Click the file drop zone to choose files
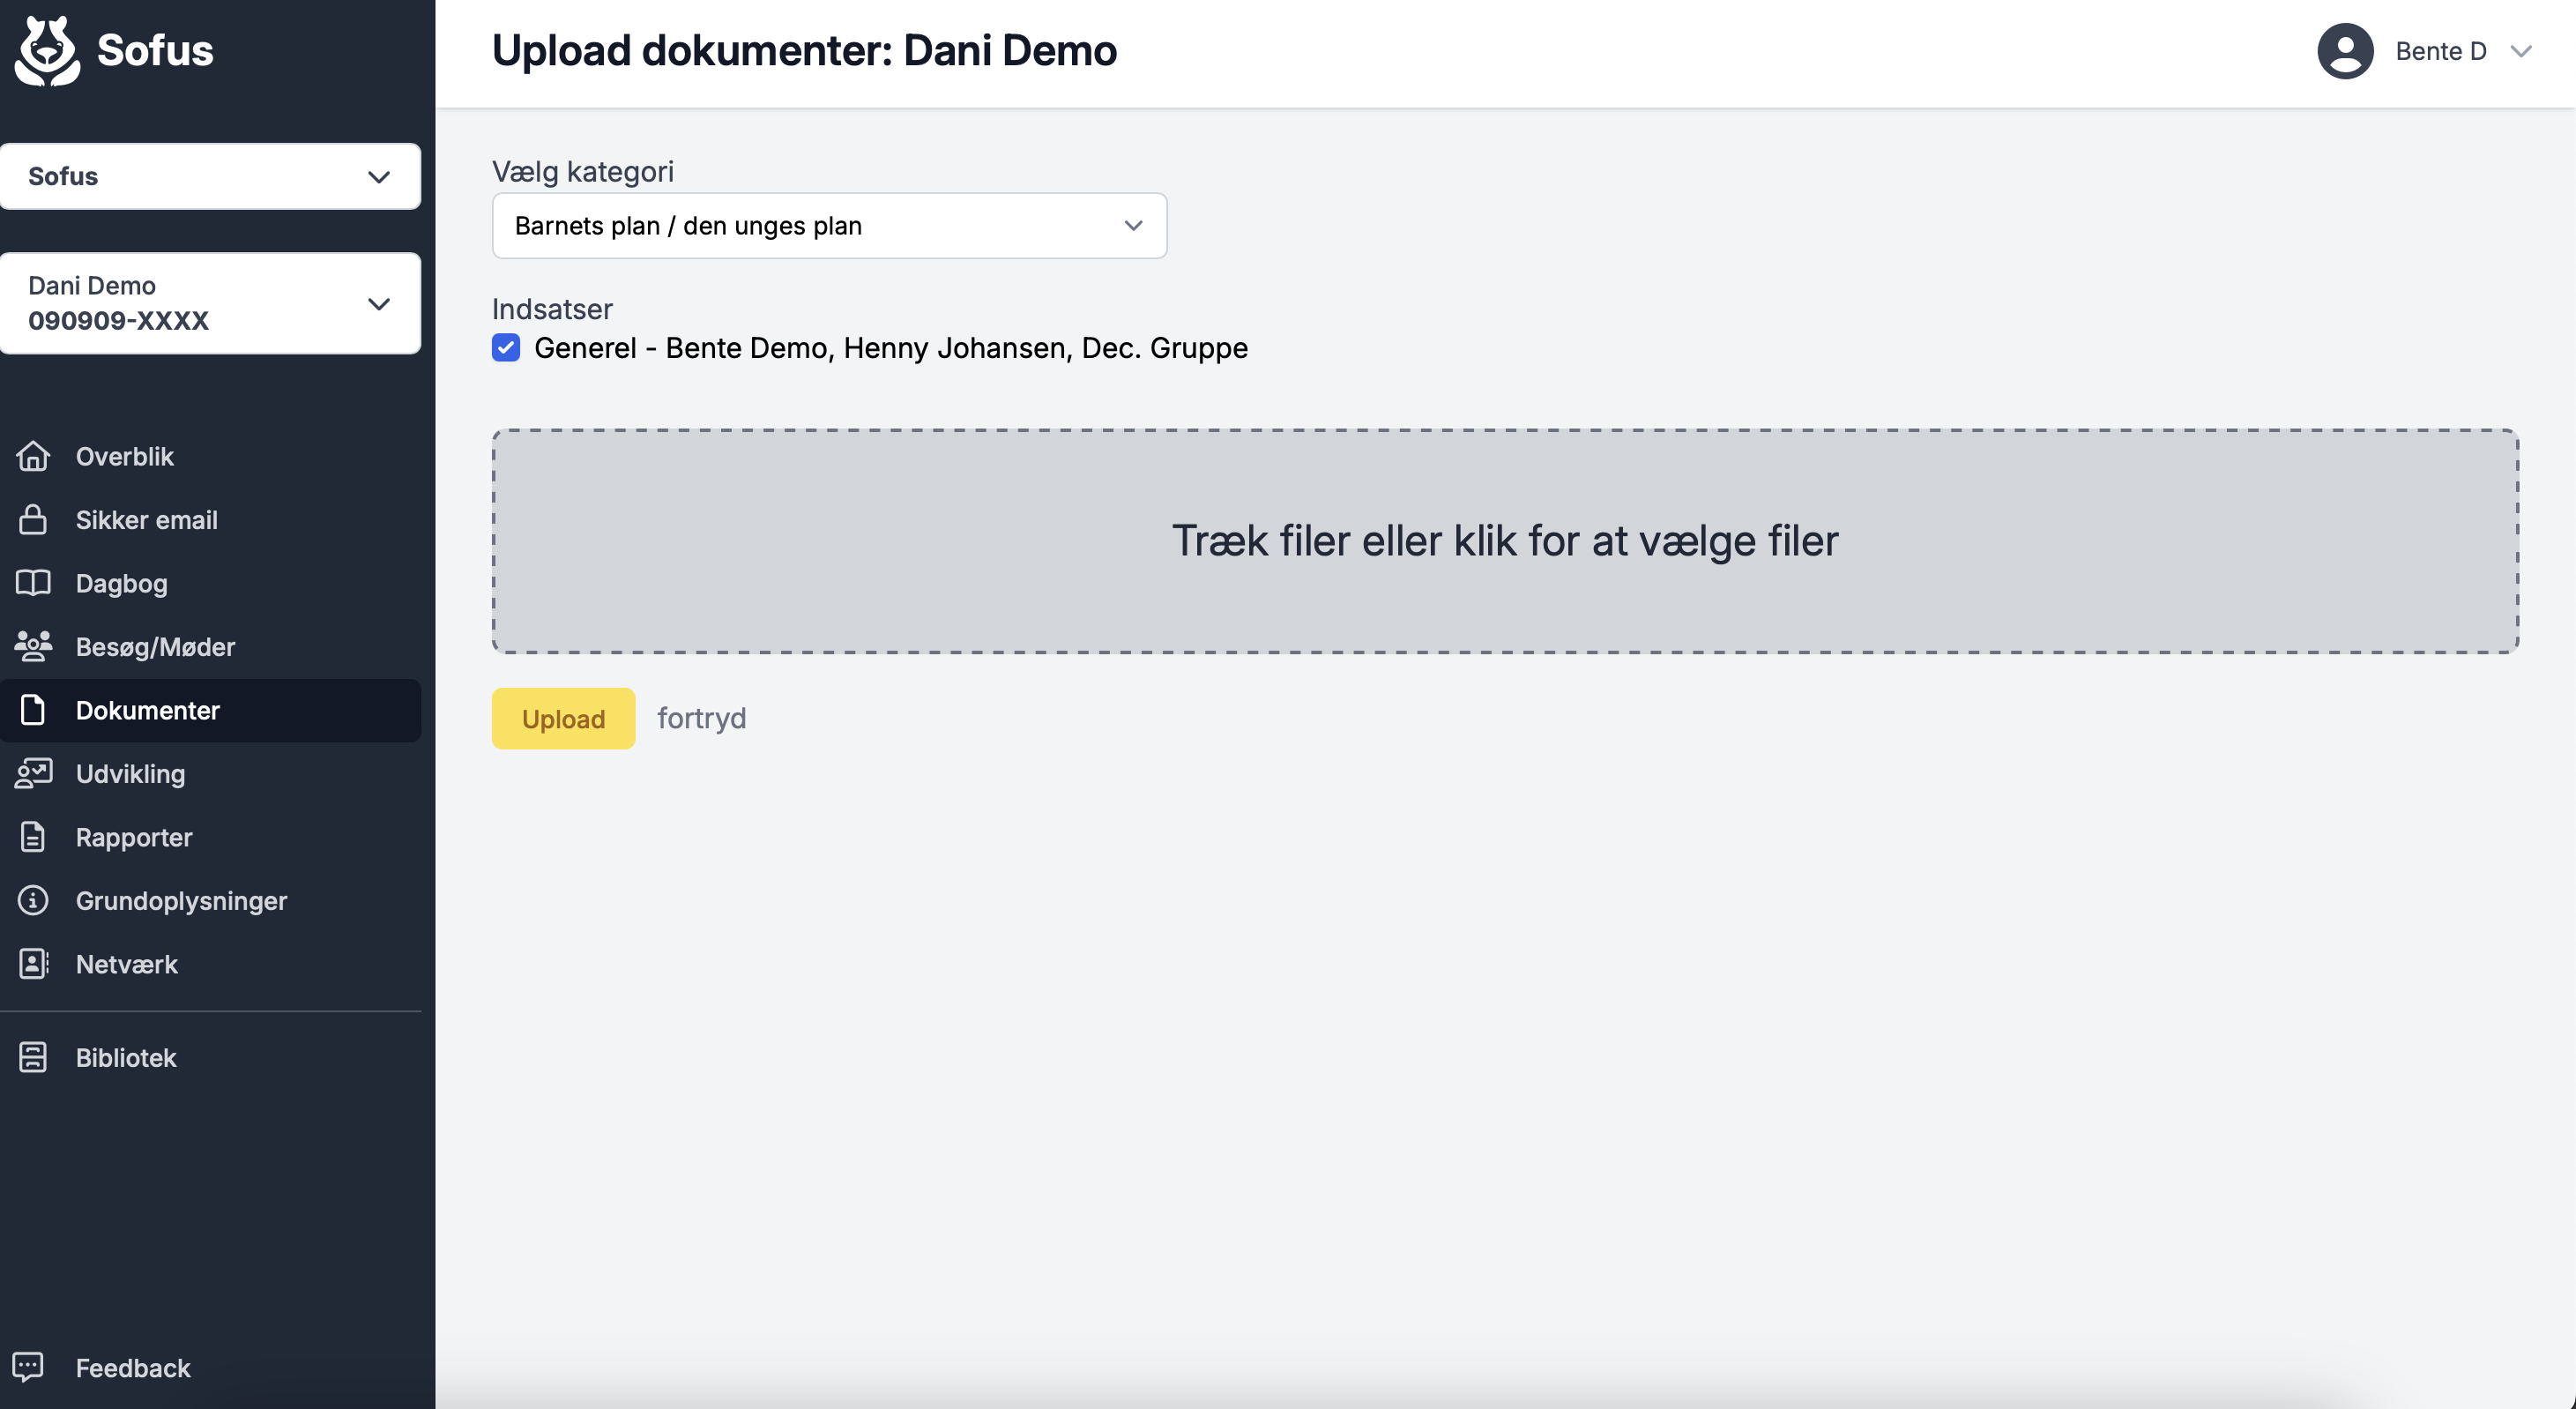Image resolution: width=2576 pixels, height=1409 pixels. pos(1505,541)
